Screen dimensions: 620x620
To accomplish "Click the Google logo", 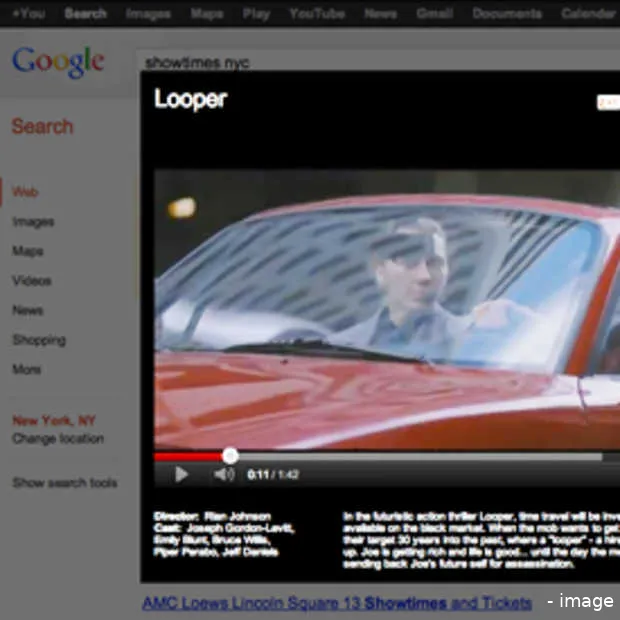I will pyautogui.click(x=58, y=62).
